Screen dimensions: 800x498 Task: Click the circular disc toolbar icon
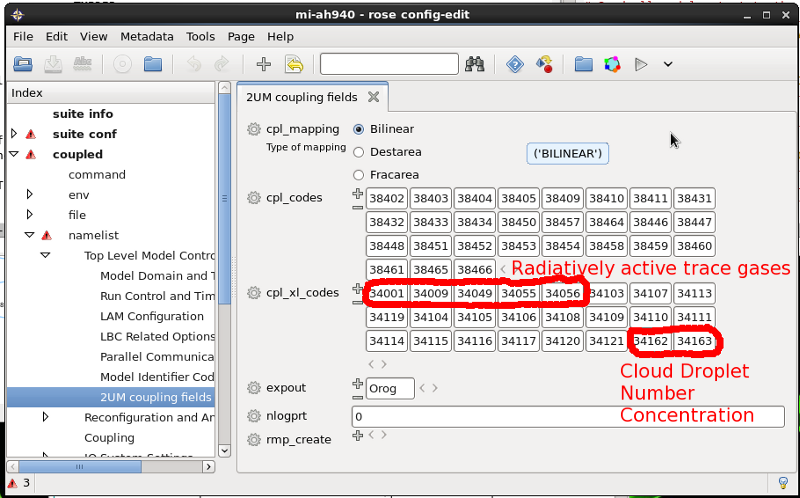[122, 64]
